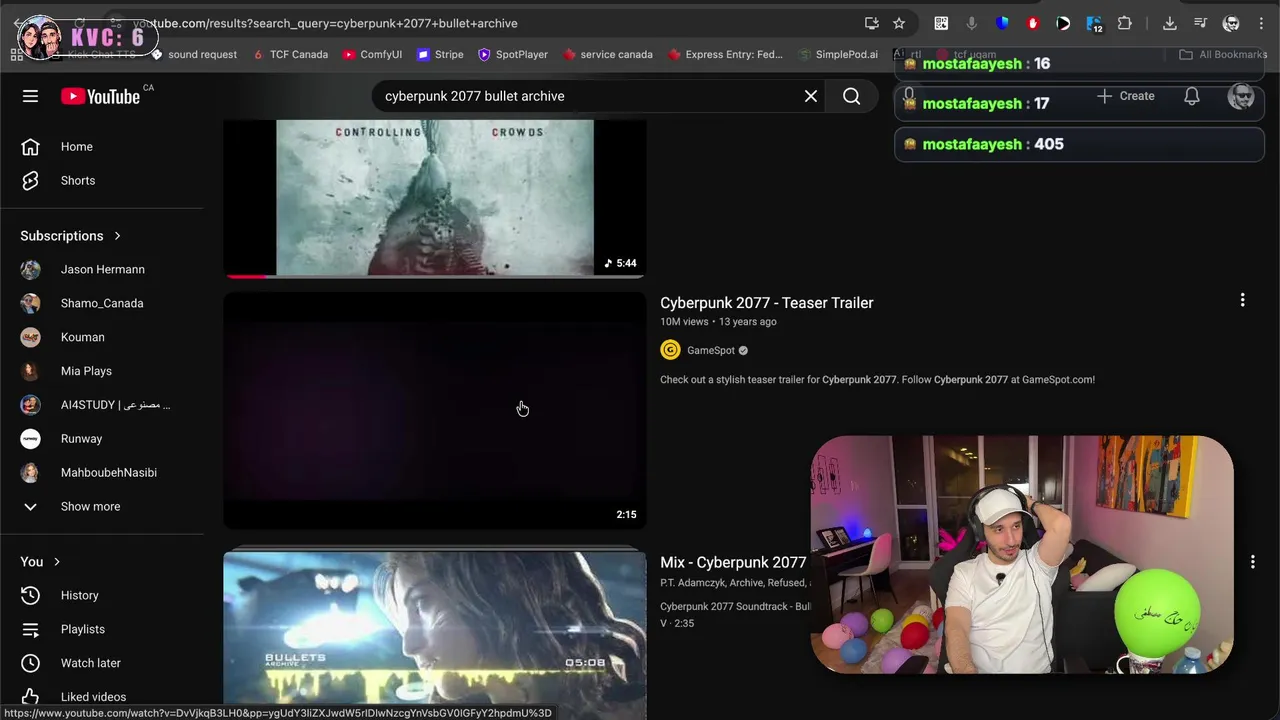
Task: Open the All Bookmarks folder
Action: tap(1223, 55)
